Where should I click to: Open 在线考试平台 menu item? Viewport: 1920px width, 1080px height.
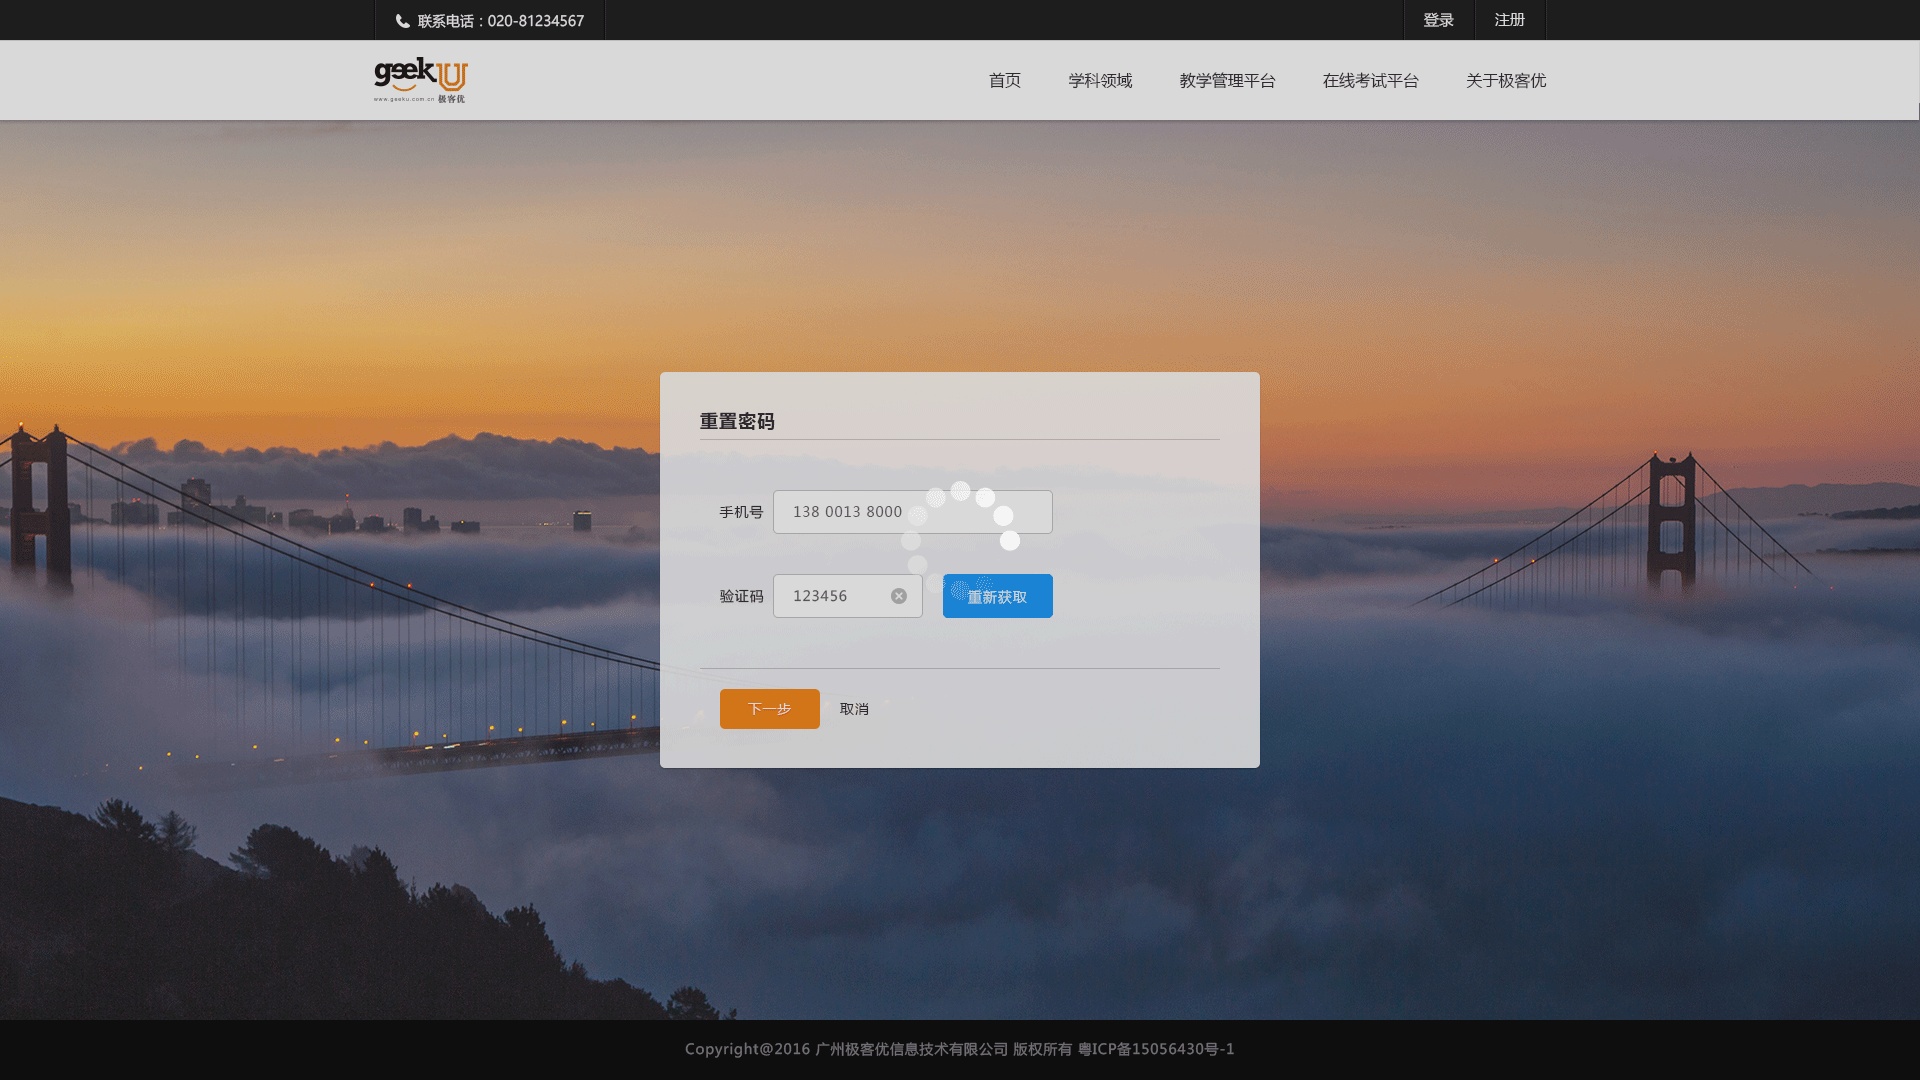(1370, 81)
